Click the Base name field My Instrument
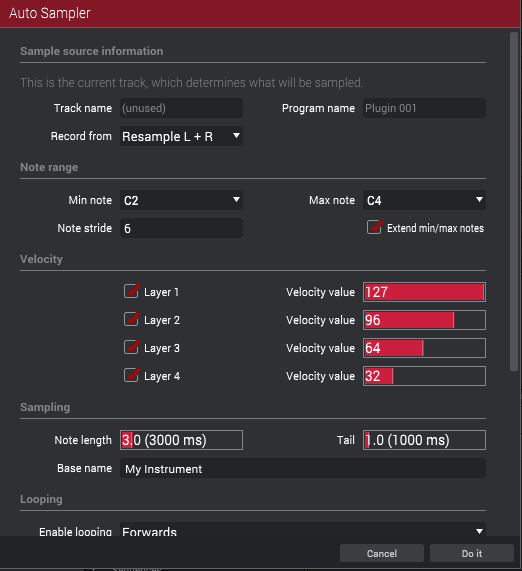This screenshot has height=571, width=522. [302, 468]
